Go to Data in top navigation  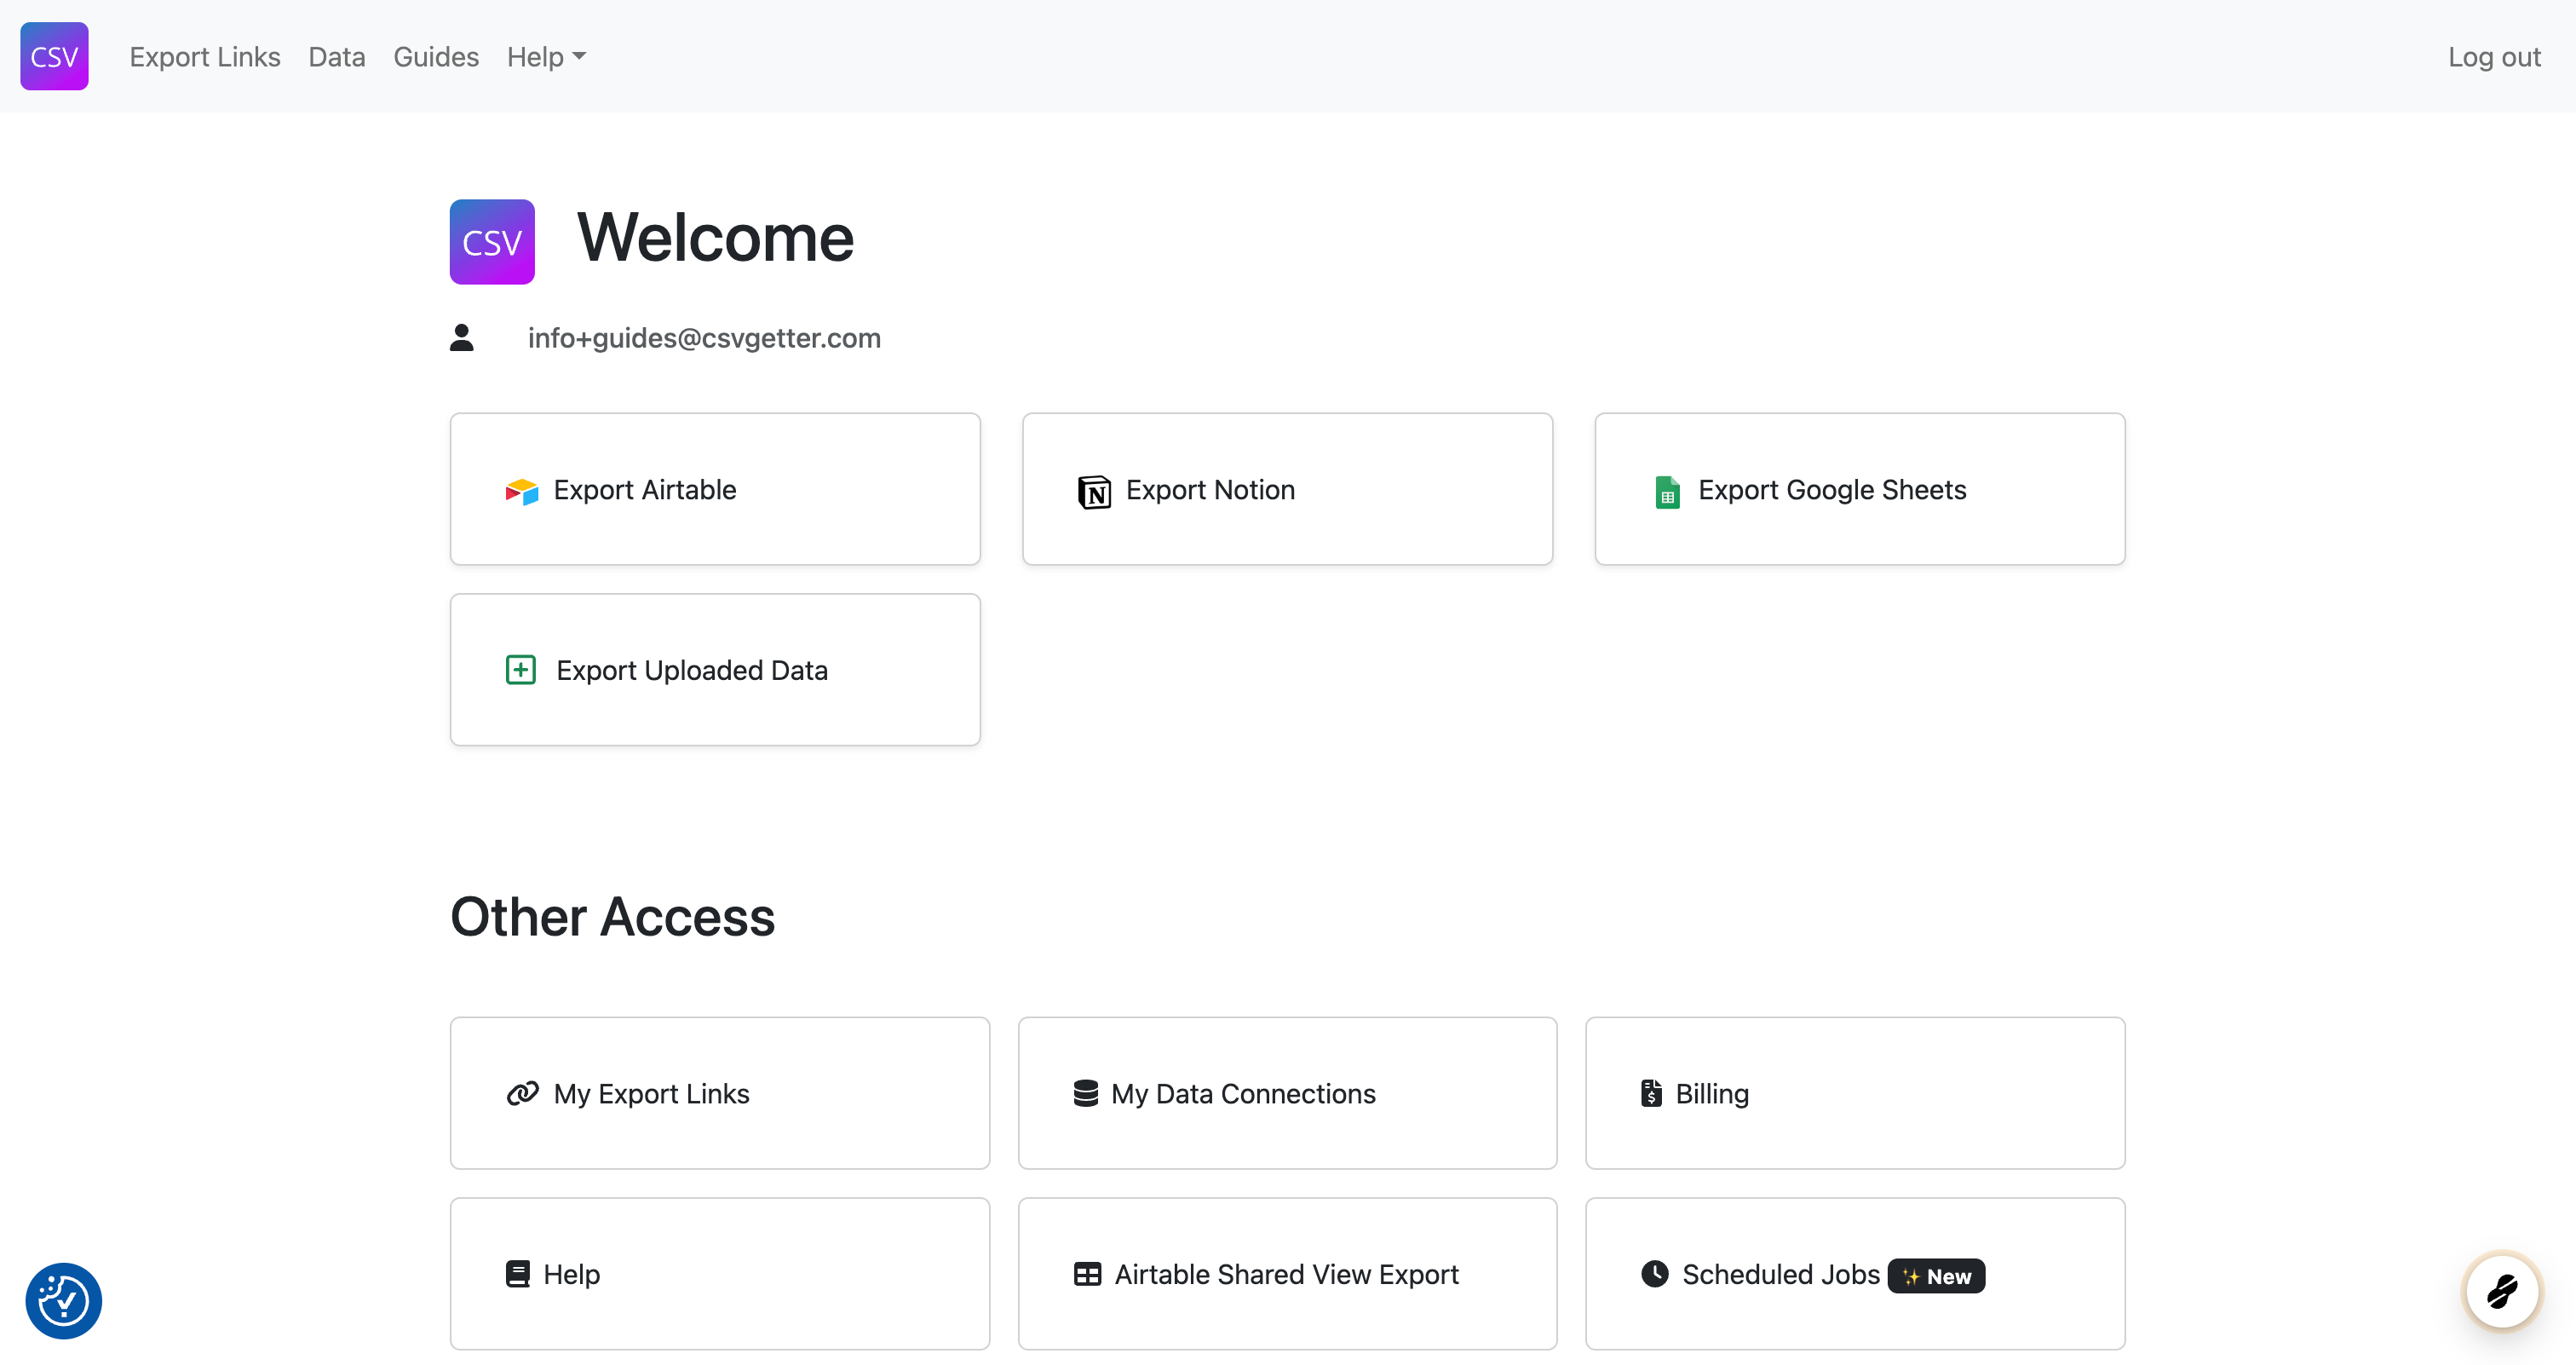(337, 57)
